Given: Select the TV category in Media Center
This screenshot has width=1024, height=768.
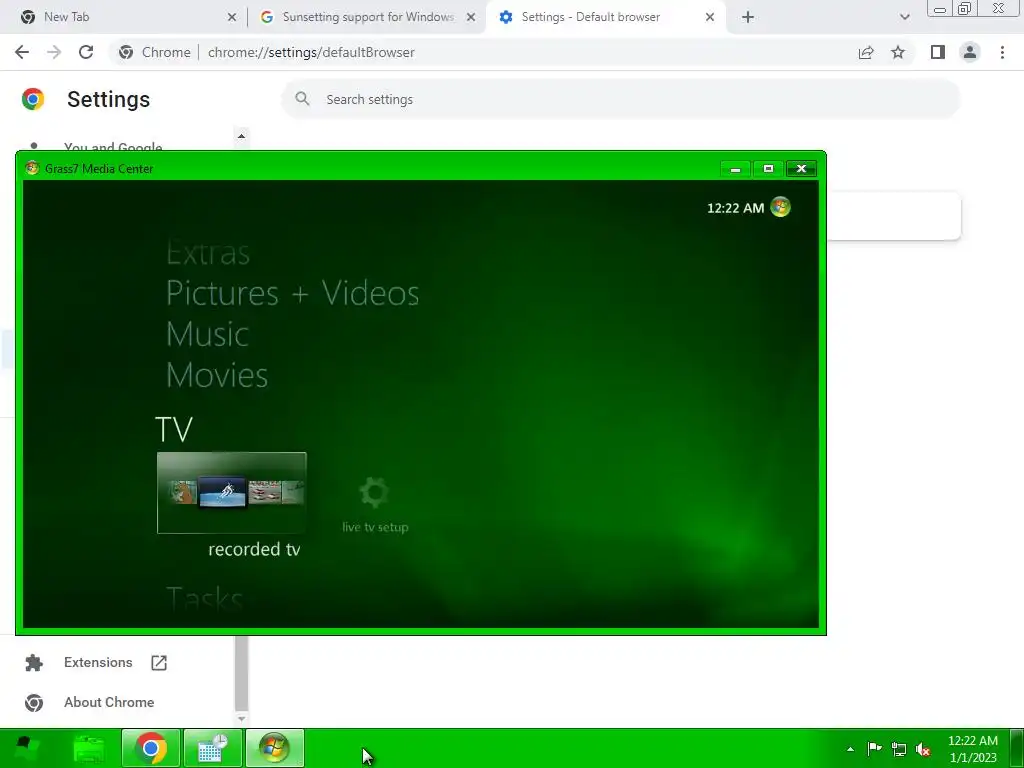Looking at the screenshot, I should 174,429.
